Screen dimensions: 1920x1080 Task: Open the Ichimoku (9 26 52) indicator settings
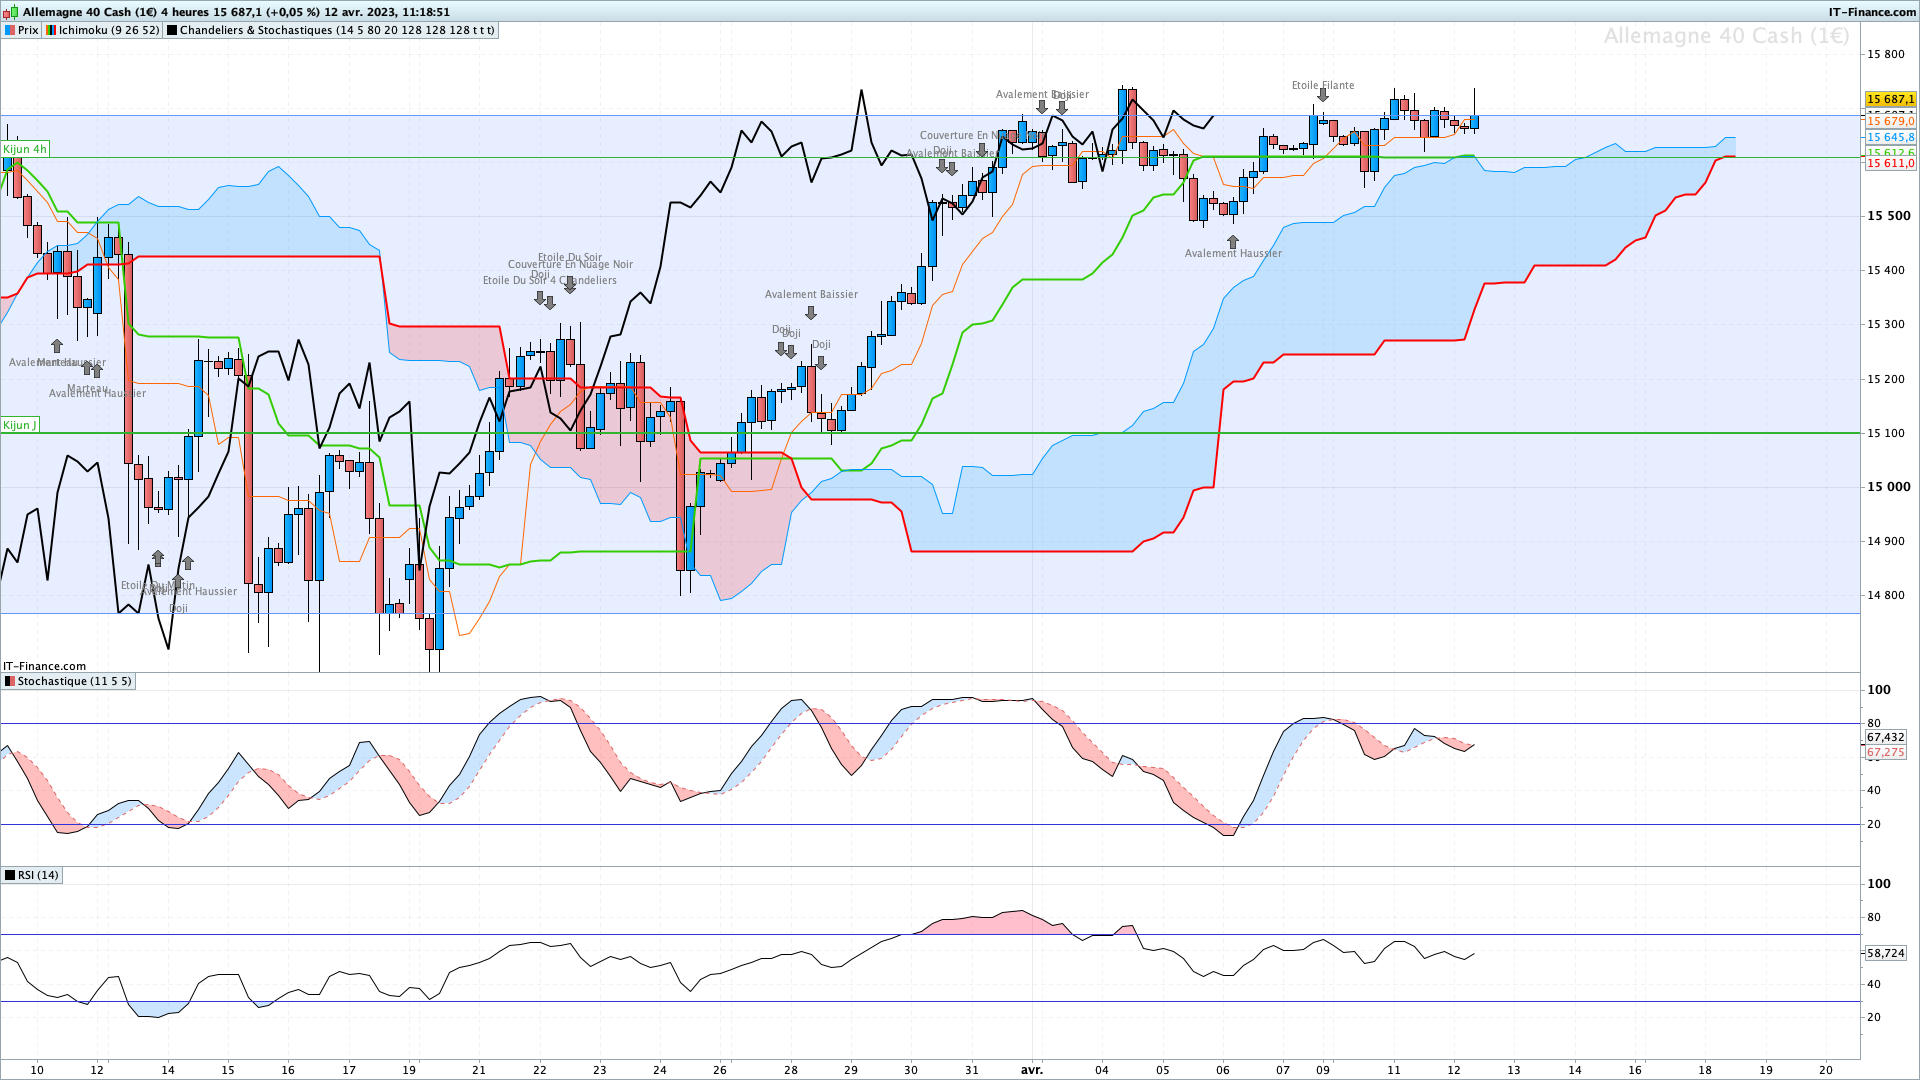tap(103, 30)
